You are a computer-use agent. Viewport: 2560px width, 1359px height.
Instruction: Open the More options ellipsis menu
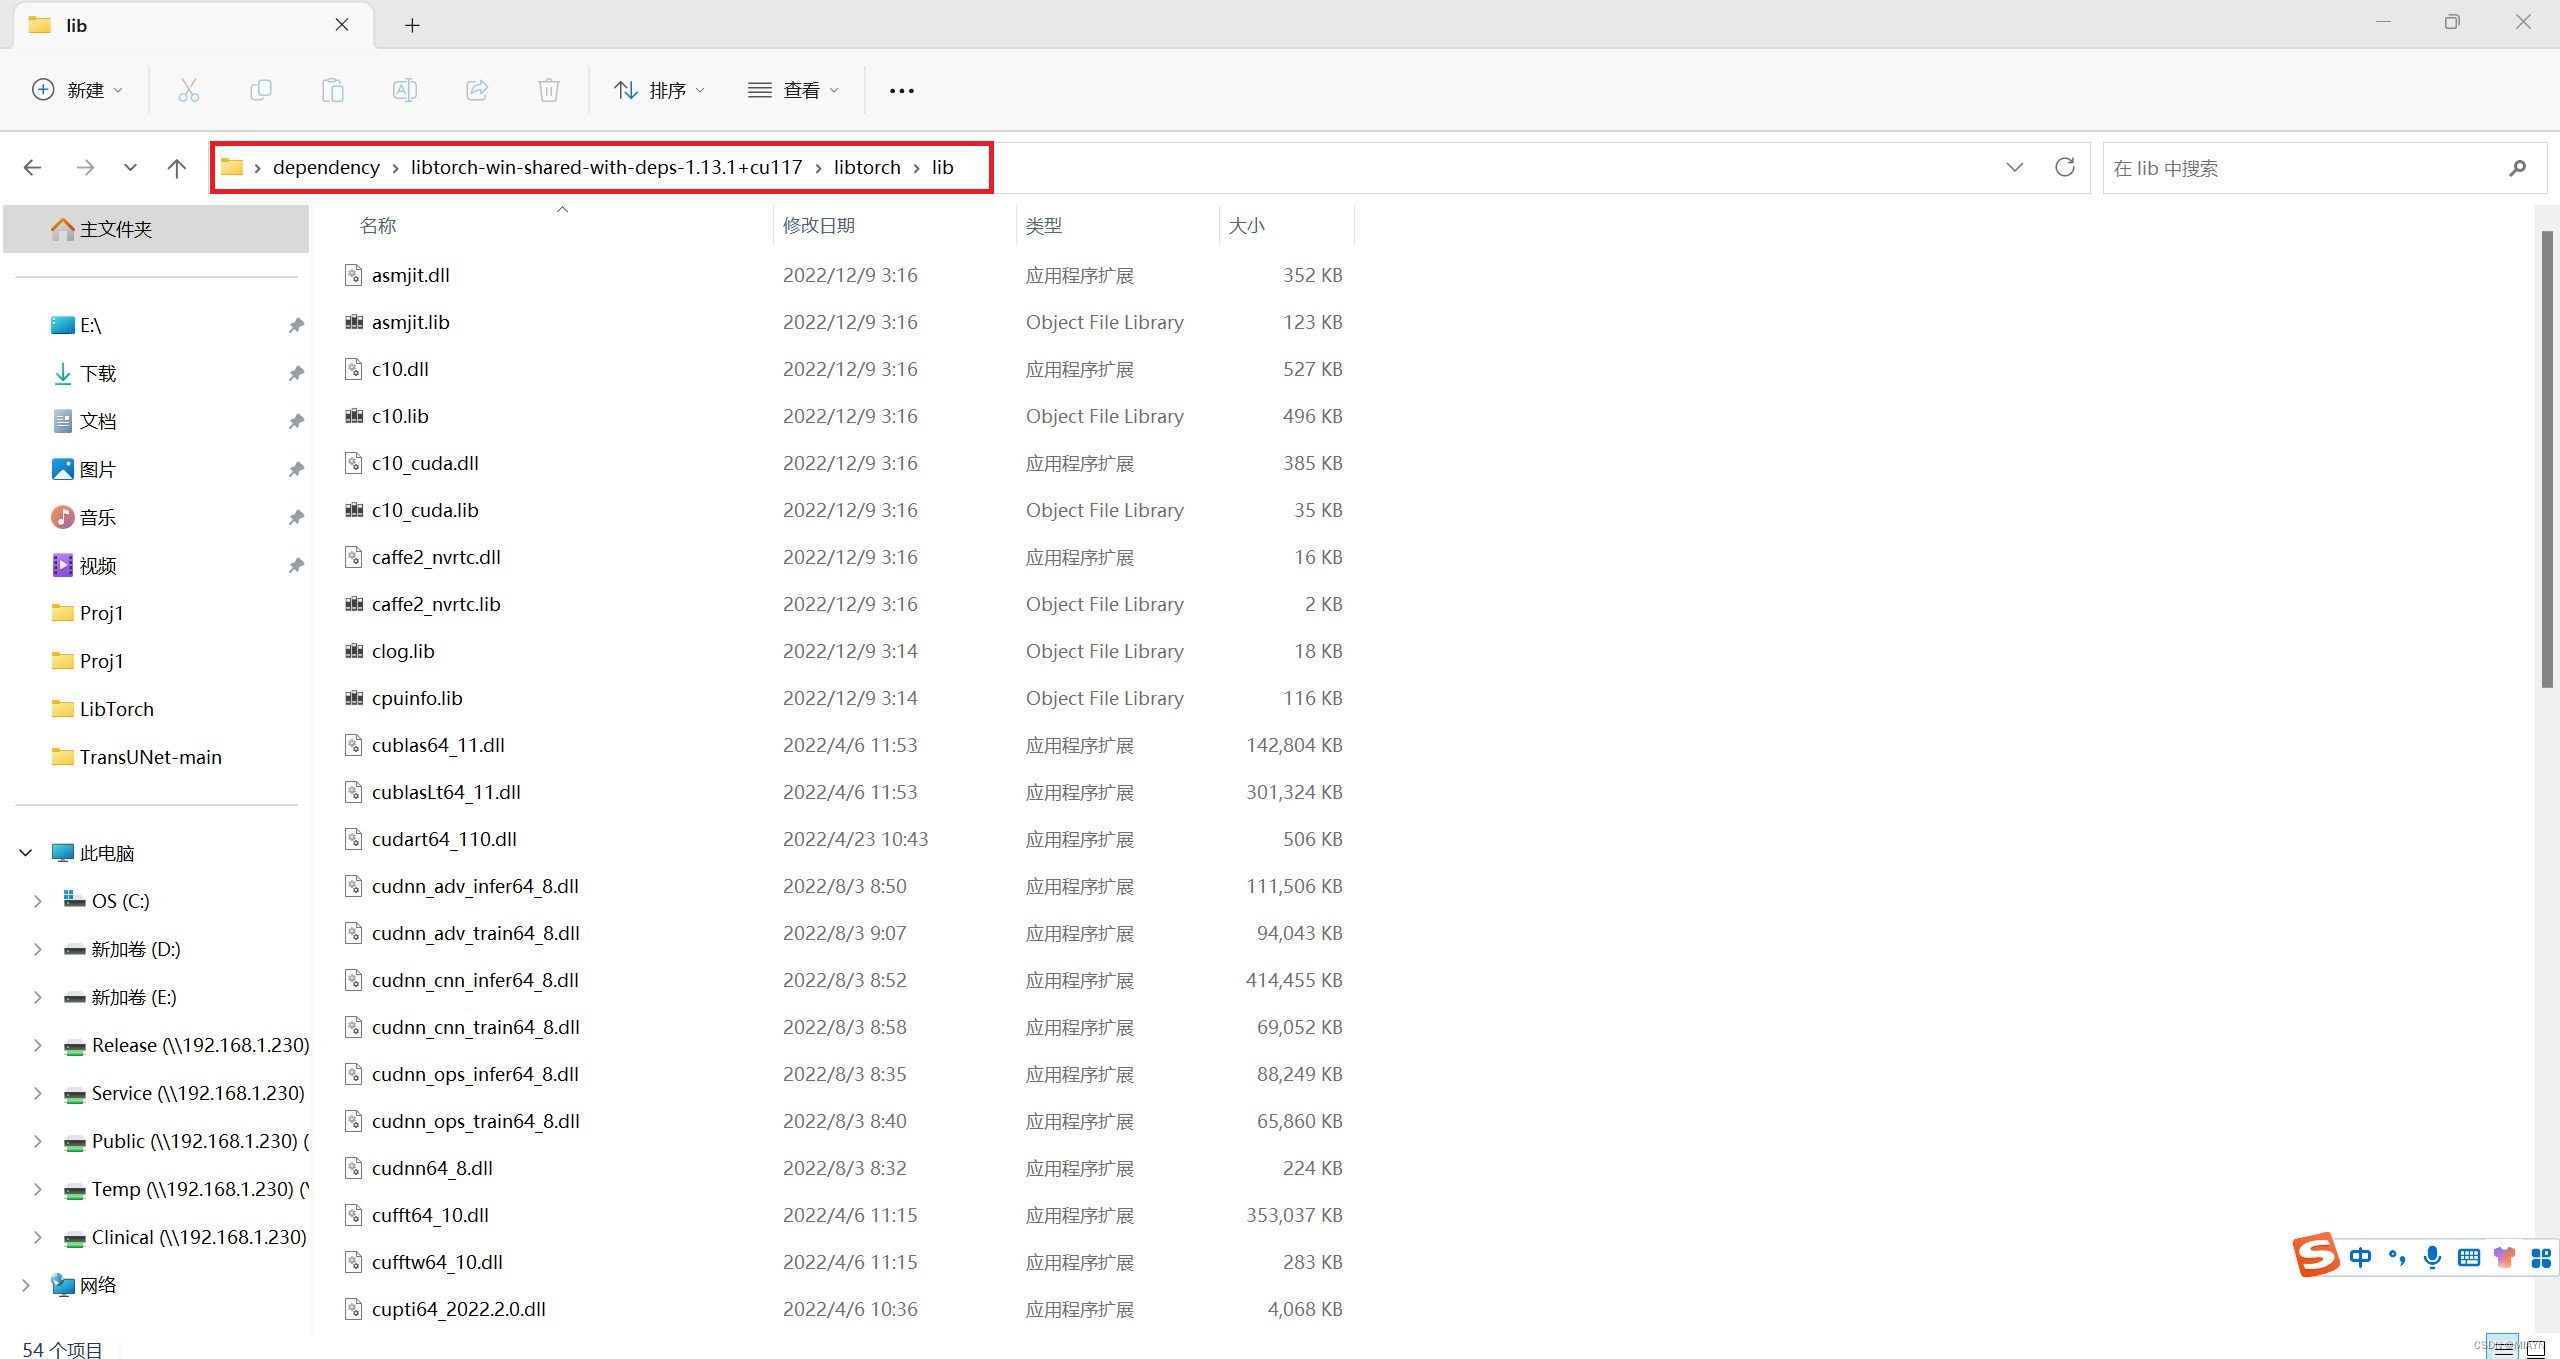coord(901,90)
